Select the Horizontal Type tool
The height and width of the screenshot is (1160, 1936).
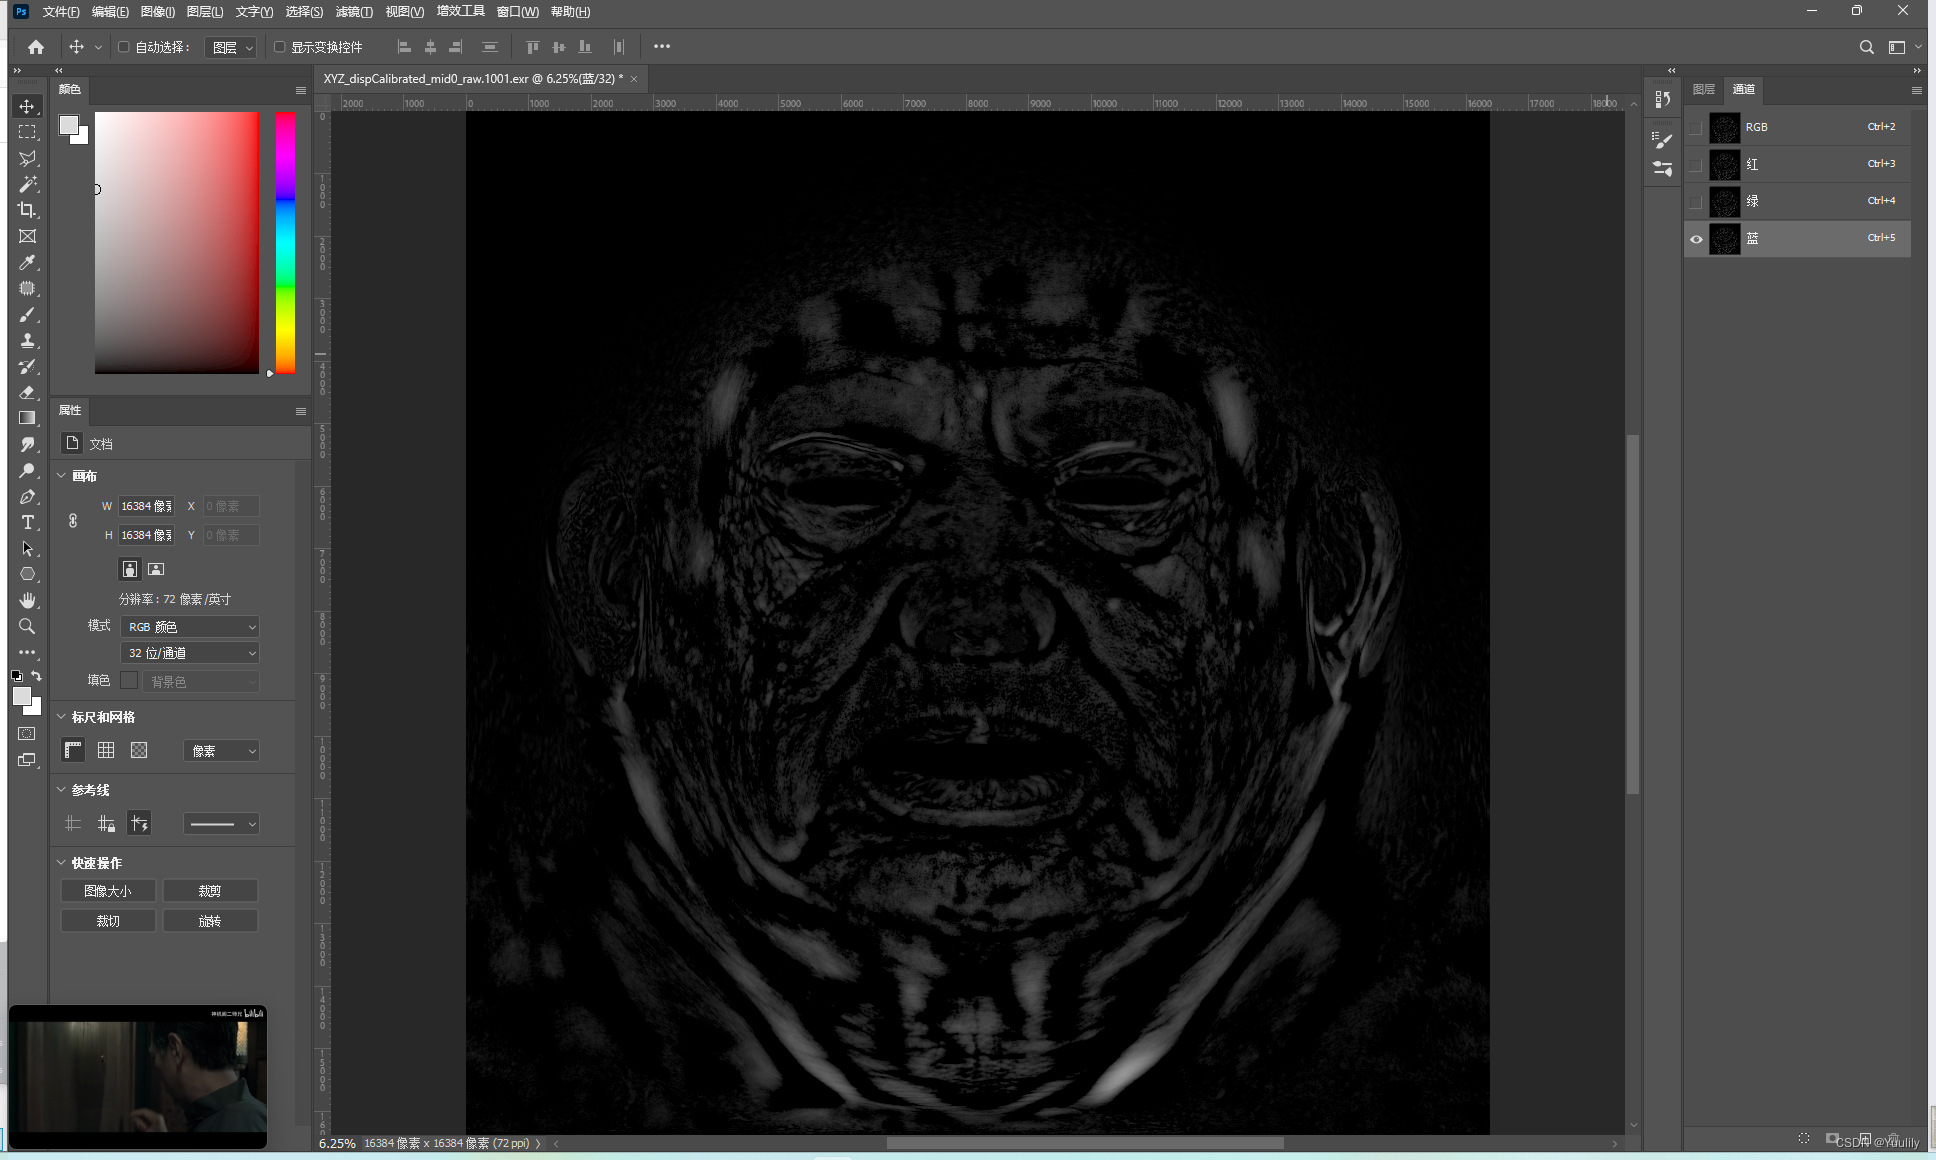point(27,522)
